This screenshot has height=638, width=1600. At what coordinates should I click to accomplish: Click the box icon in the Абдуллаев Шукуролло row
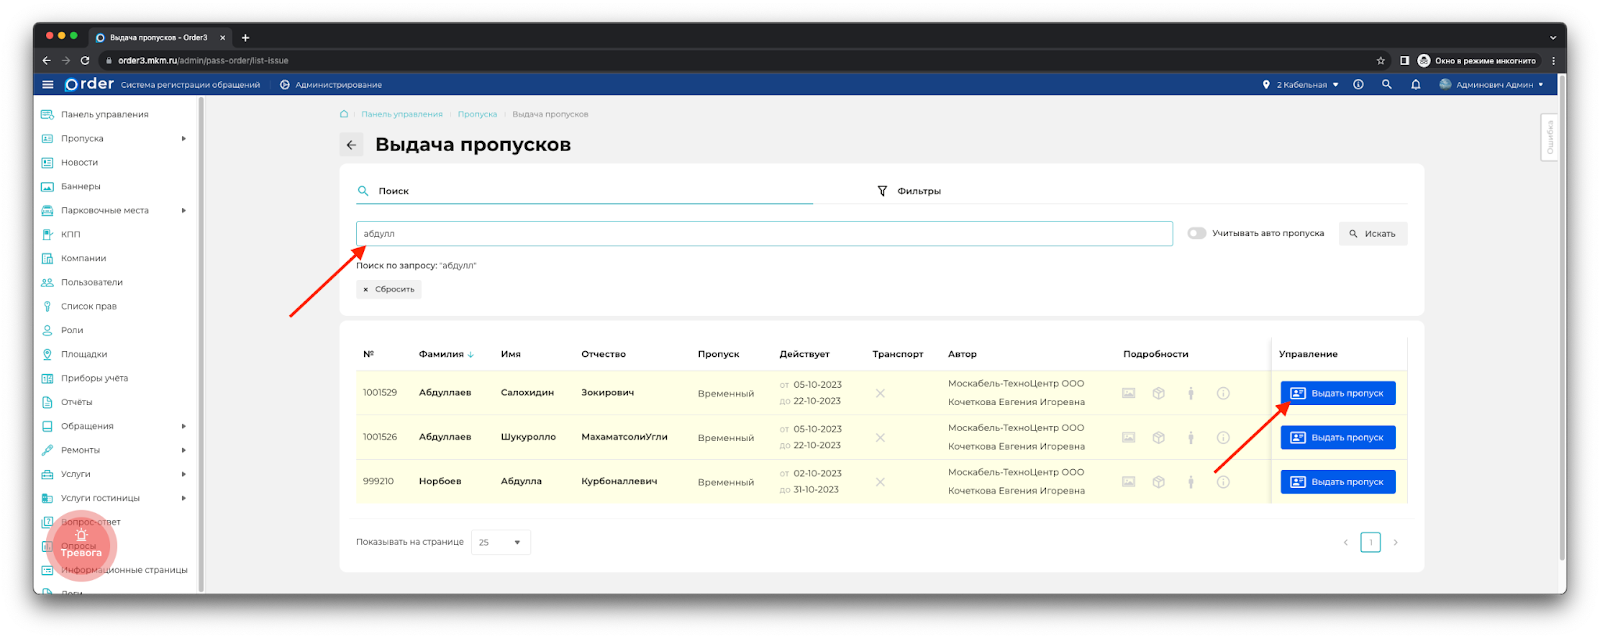click(x=1158, y=438)
